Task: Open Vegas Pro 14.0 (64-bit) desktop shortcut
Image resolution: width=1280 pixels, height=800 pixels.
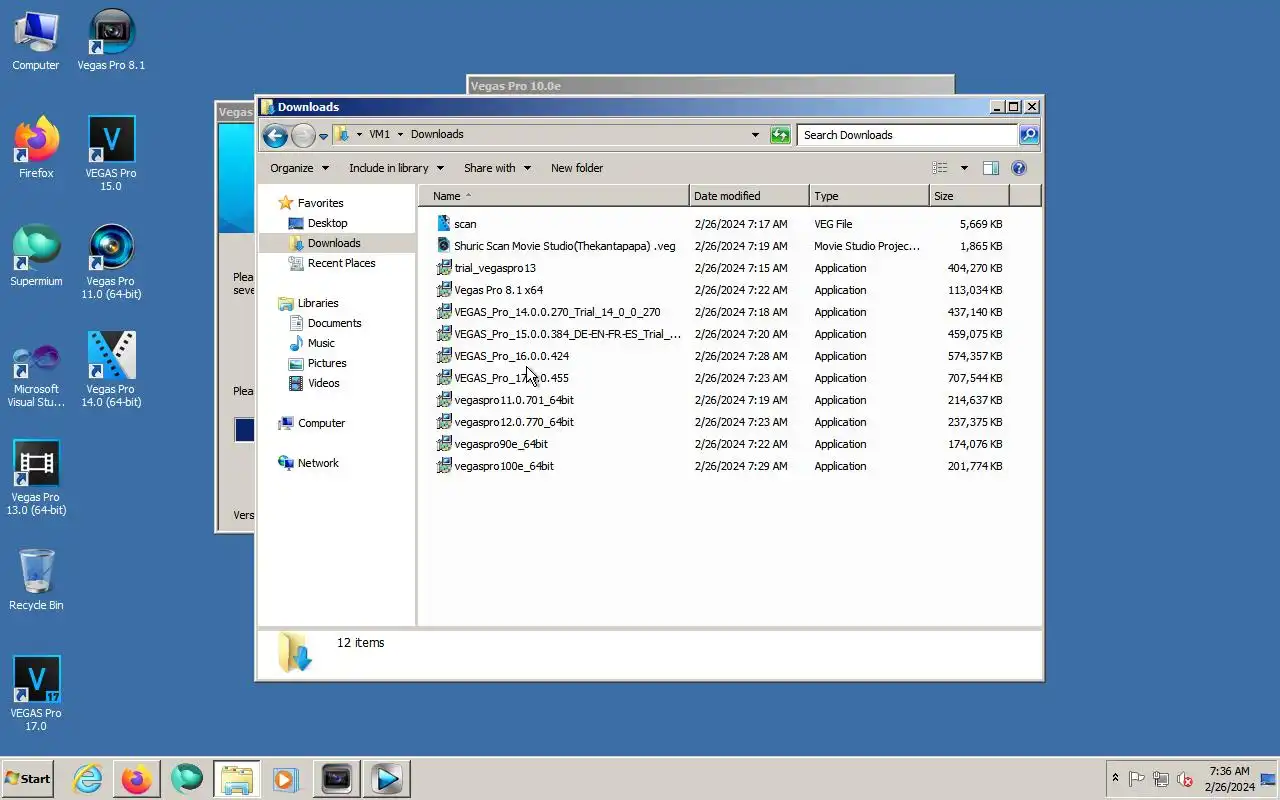Action: 111,369
